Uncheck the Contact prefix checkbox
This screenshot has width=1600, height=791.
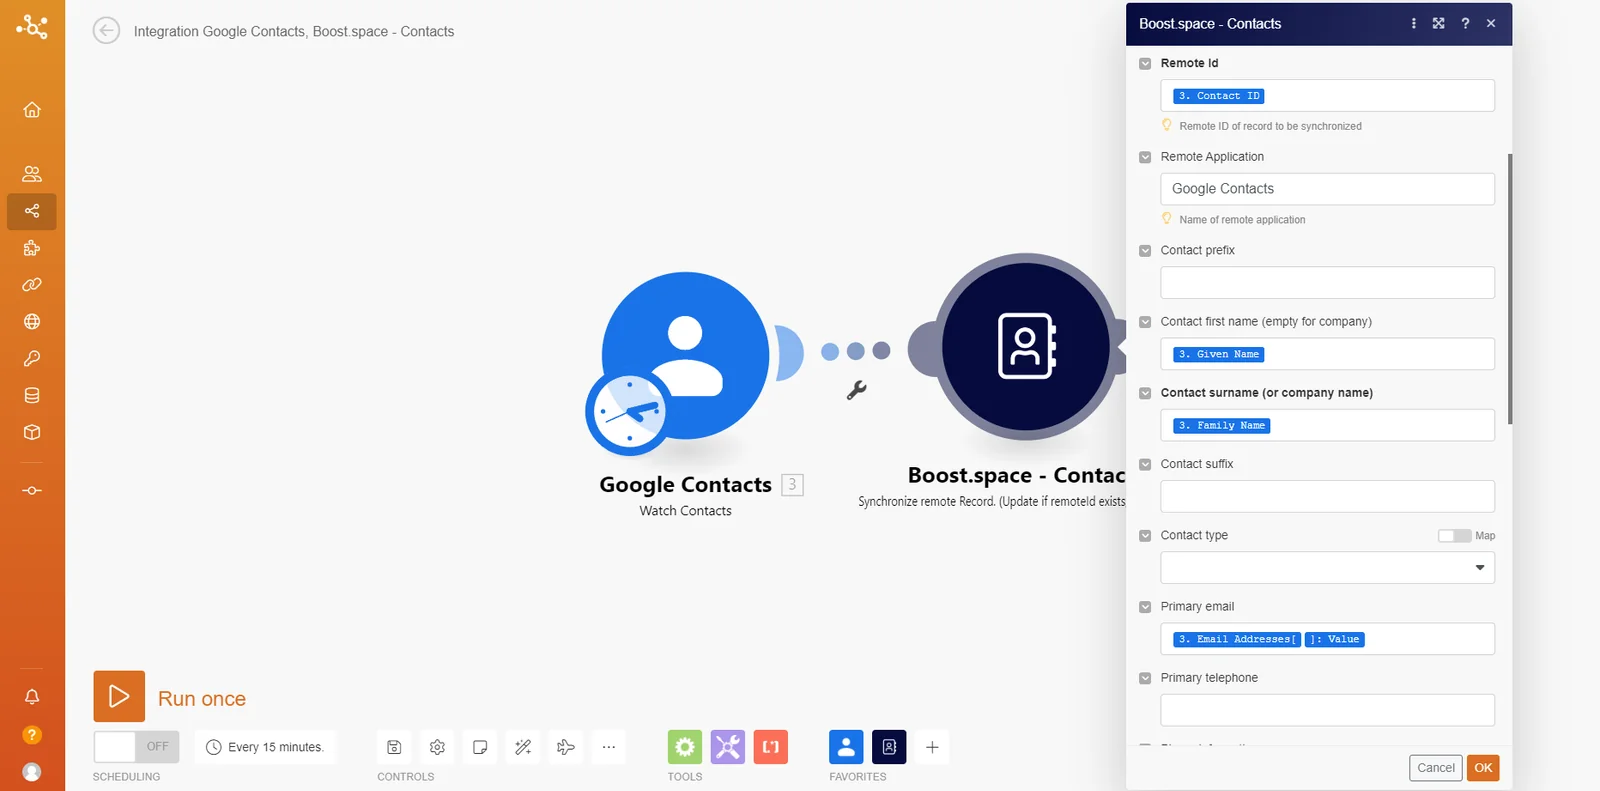(1145, 251)
